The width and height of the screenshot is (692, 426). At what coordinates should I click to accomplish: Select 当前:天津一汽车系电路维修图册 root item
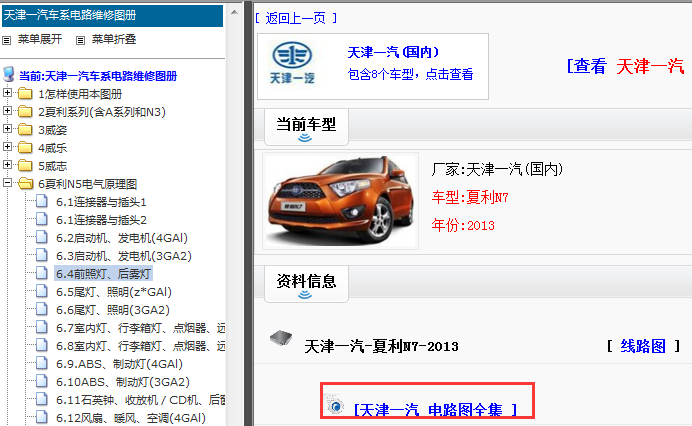tap(98, 76)
